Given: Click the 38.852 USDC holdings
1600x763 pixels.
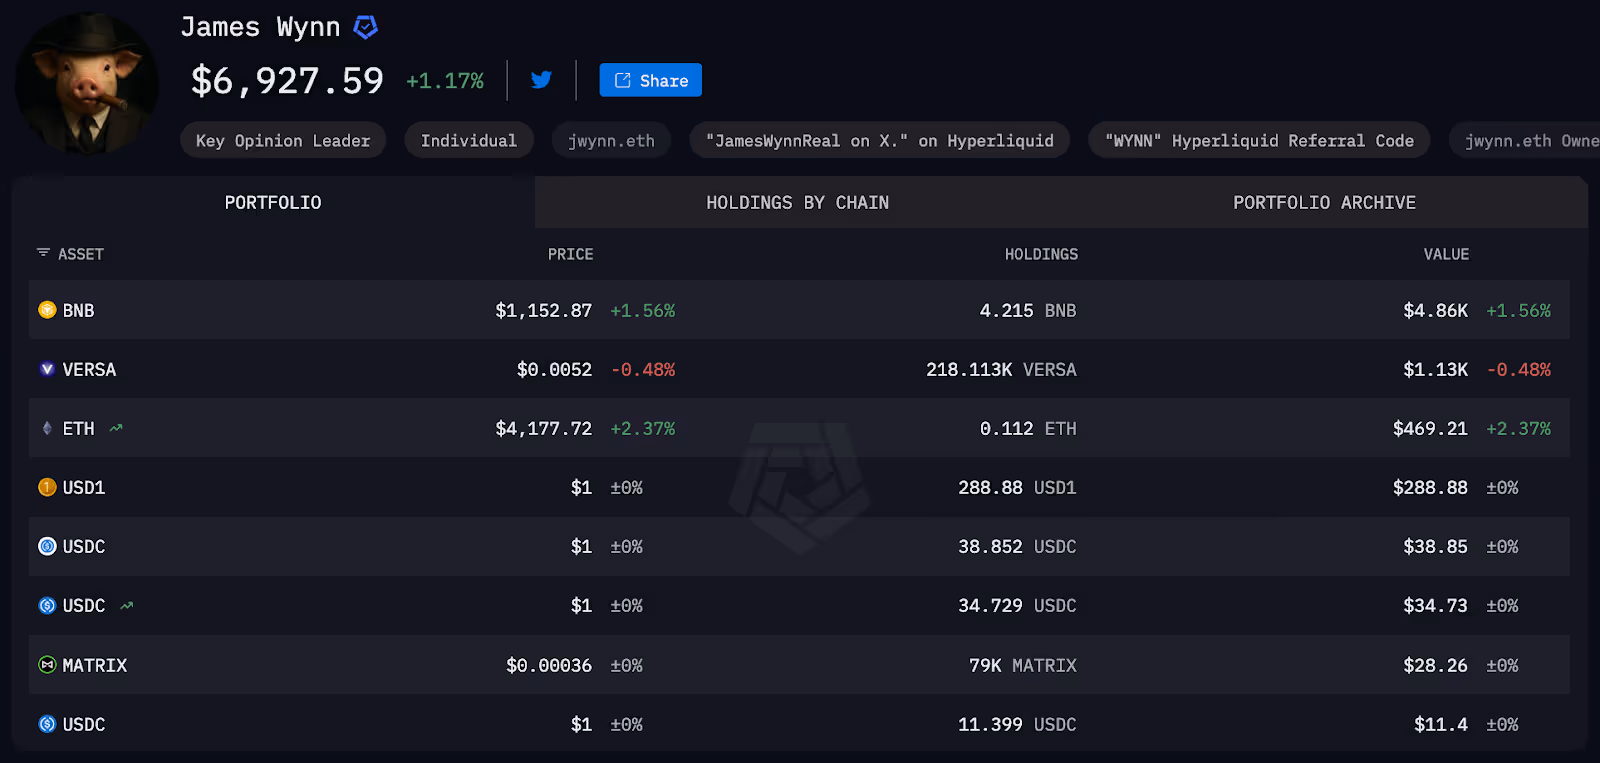Looking at the screenshot, I should (1017, 546).
